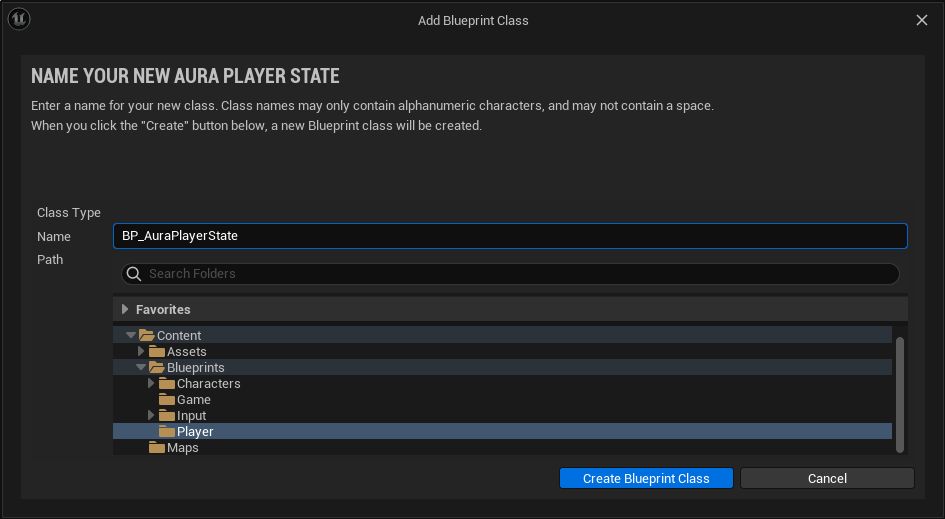Select the Input folder label
The image size is (945, 519).
(191, 416)
